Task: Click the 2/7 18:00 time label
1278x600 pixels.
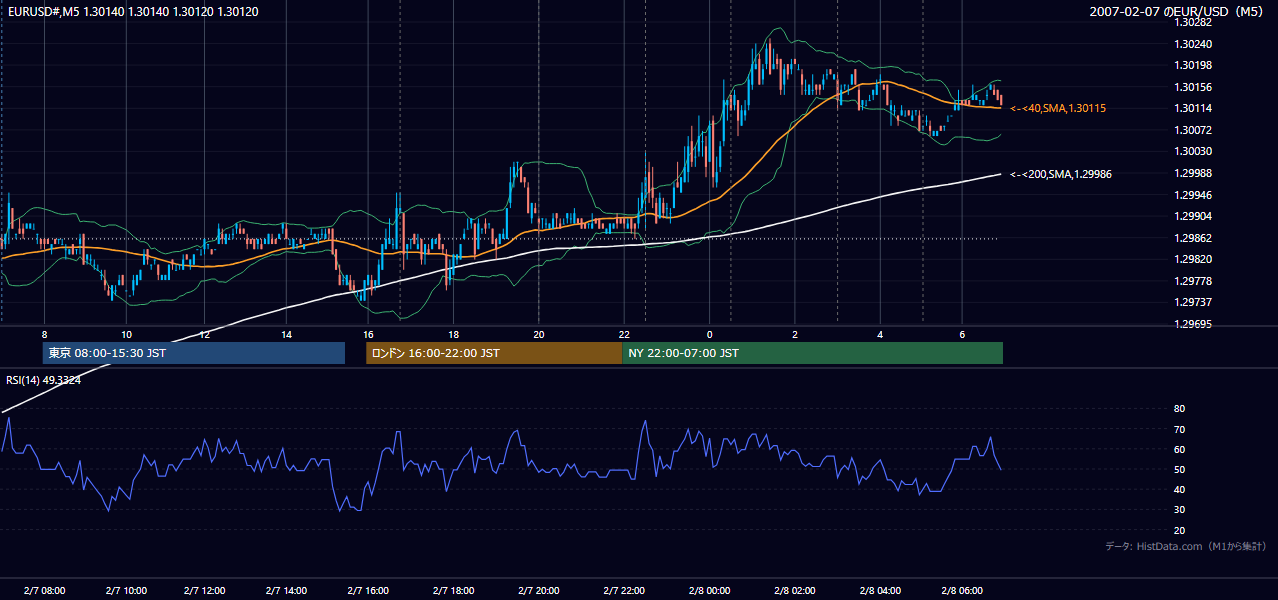Action: [x=453, y=590]
